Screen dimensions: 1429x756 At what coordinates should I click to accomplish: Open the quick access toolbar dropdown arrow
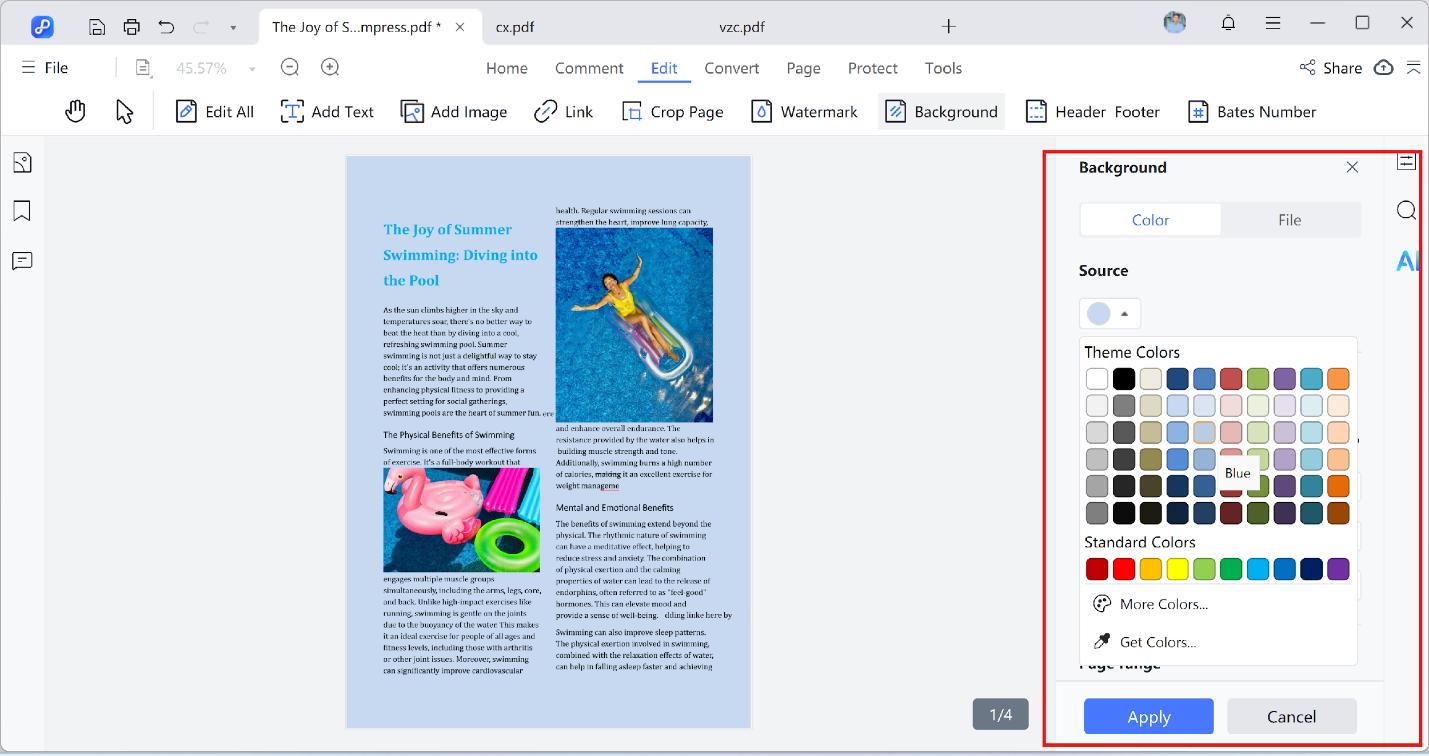pyautogui.click(x=233, y=28)
